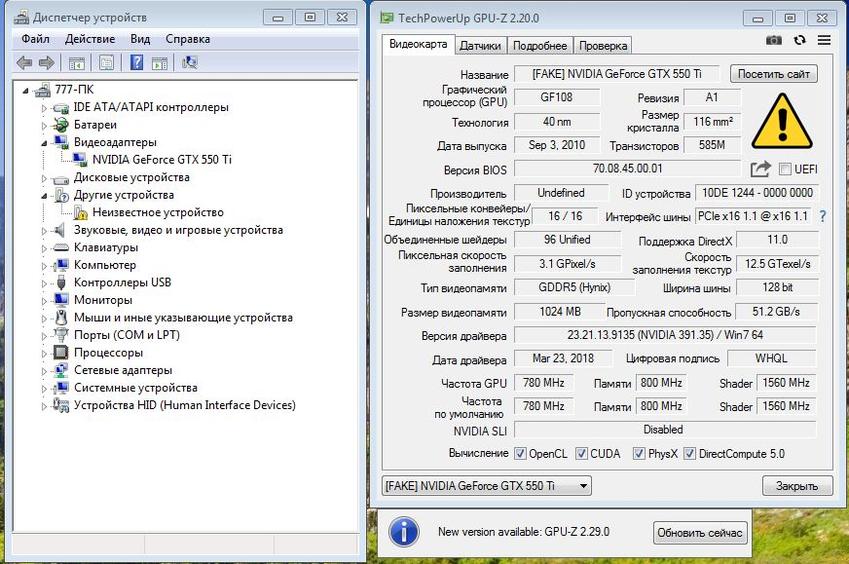Click Обновить сейчас update button
The height and width of the screenshot is (564, 849).
(700, 533)
